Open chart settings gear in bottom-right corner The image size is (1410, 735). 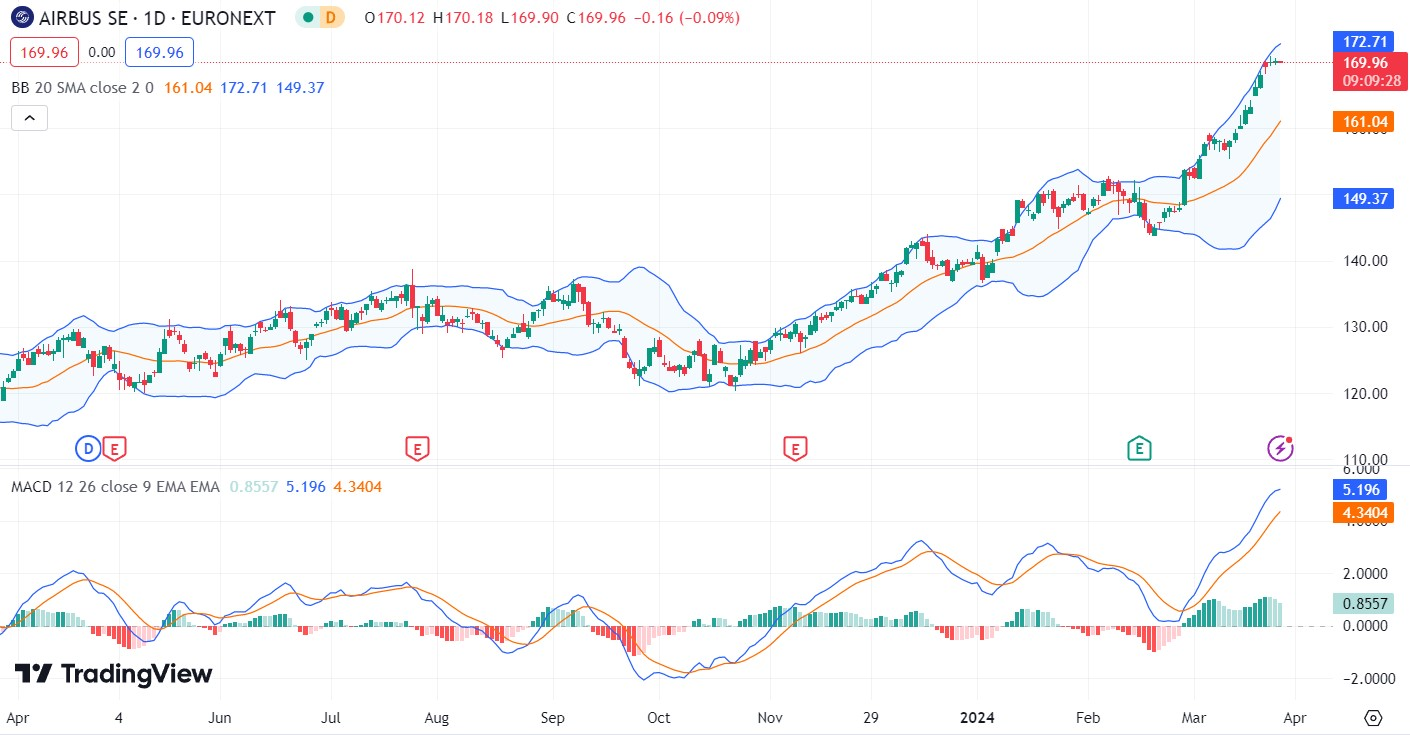pyautogui.click(x=1373, y=718)
